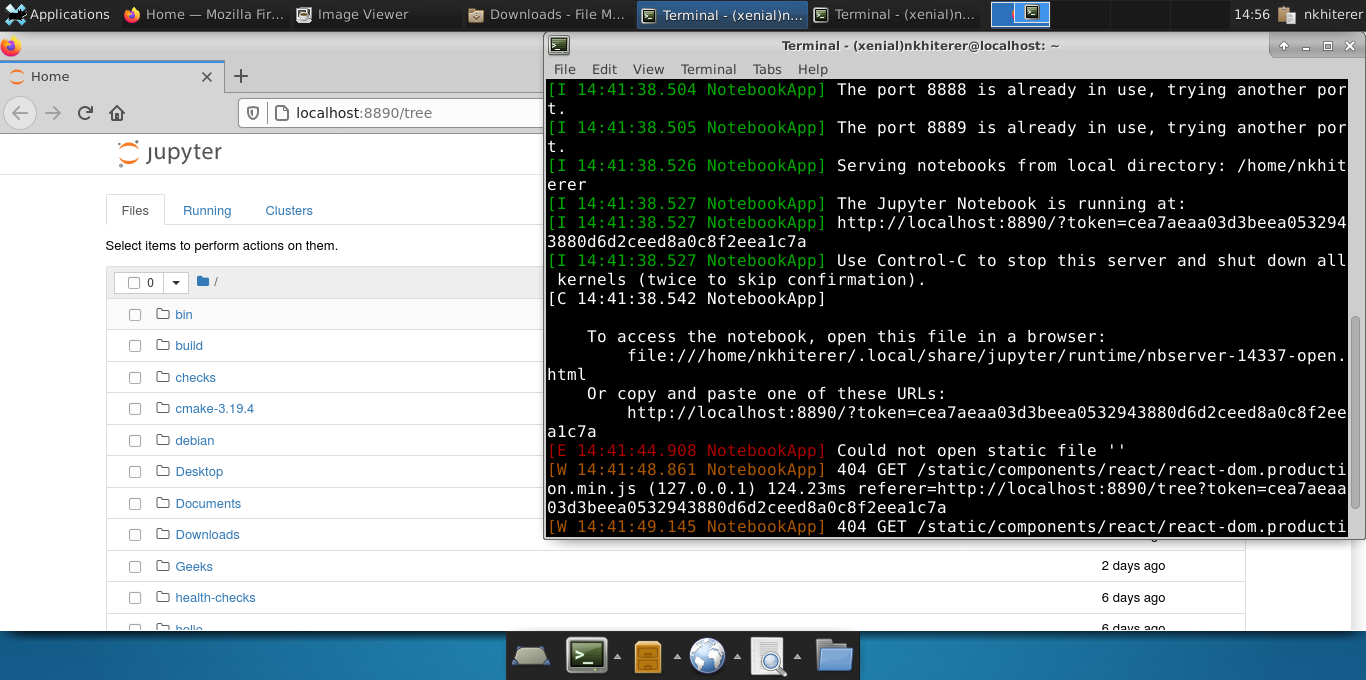Tick the checkbox next to build folder
1366x680 pixels.
pos(135,346)
